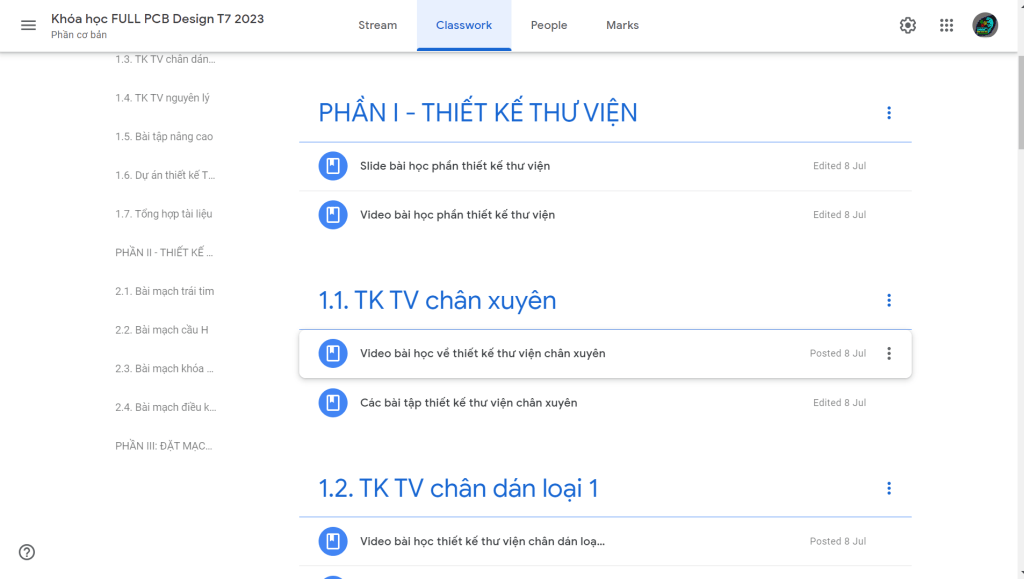Open more options for 1.1. TK TV chân xuyên
The image size is (1024, 579).
[889, 300]
